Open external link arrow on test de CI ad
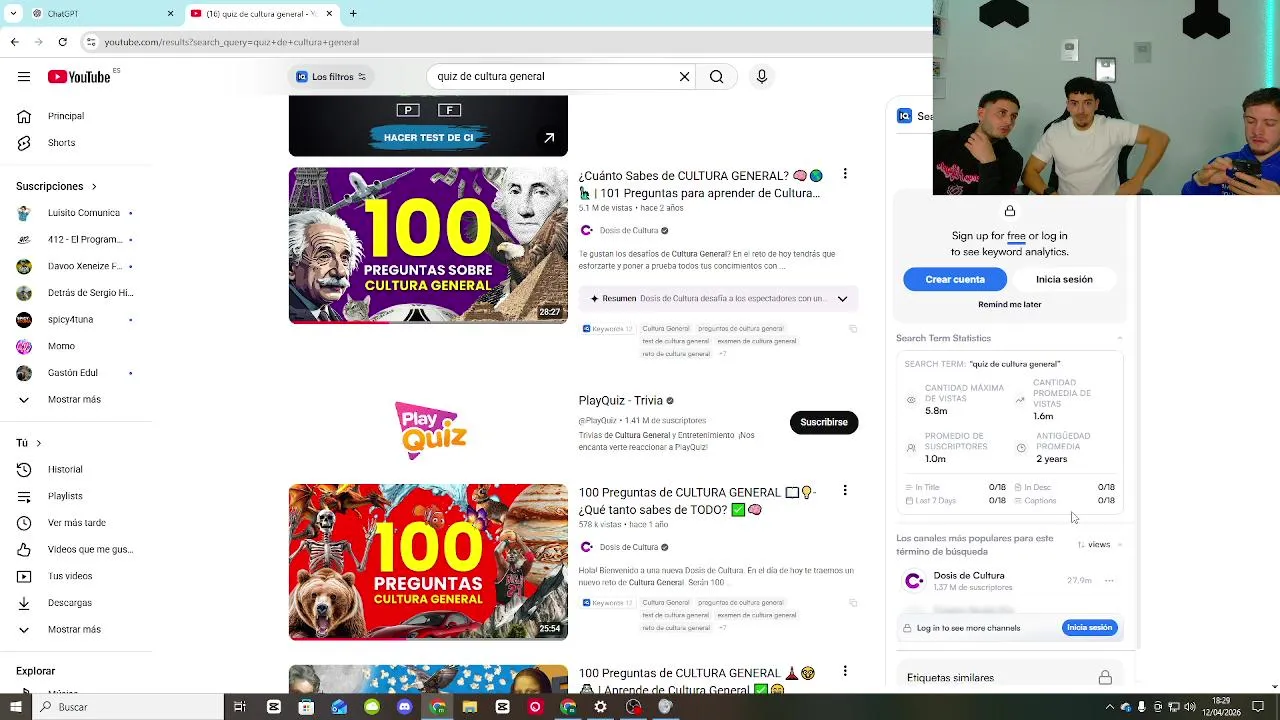Image resolution: width=1280 pixels, height=720 pixels. tap(549, 138)
